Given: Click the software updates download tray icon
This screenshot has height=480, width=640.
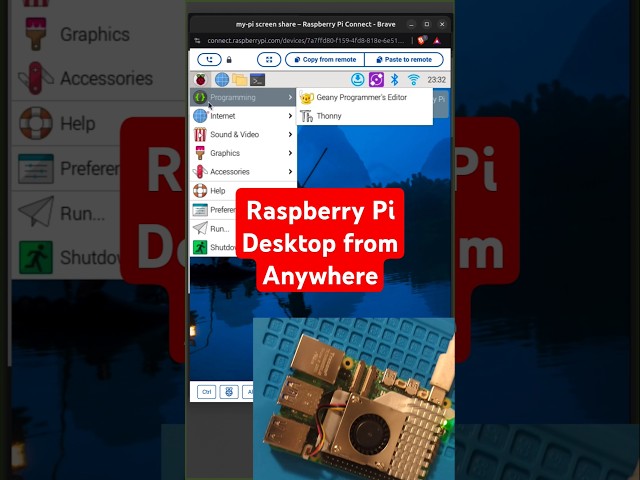Looking at the screenshot, I should pyautogui.click(x=358, y=80).
